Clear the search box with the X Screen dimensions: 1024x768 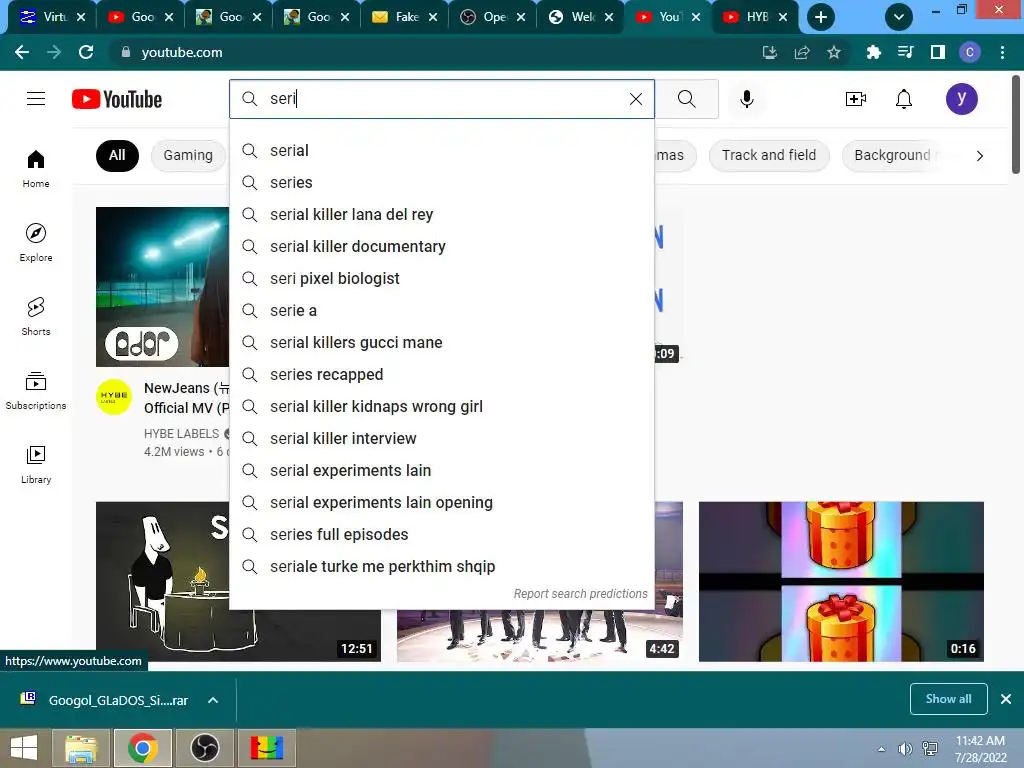[x=635, y=99]
